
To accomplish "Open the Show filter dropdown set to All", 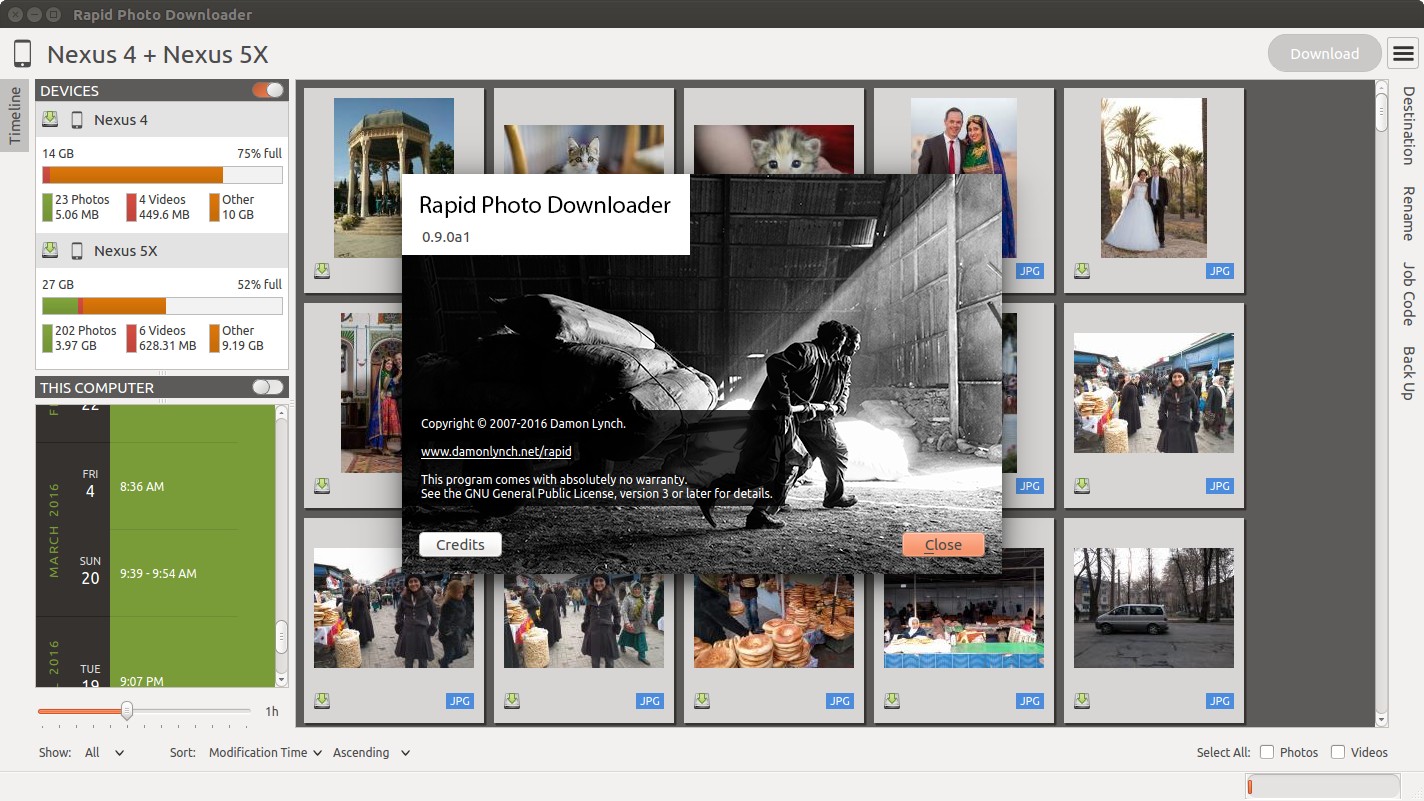I will (104, 752).
